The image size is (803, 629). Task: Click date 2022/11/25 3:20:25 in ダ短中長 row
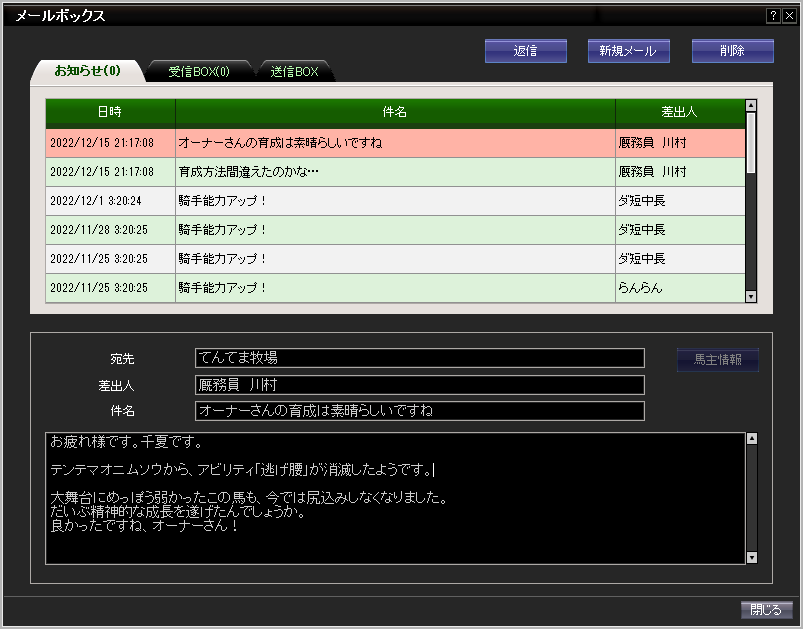(99, 259)
